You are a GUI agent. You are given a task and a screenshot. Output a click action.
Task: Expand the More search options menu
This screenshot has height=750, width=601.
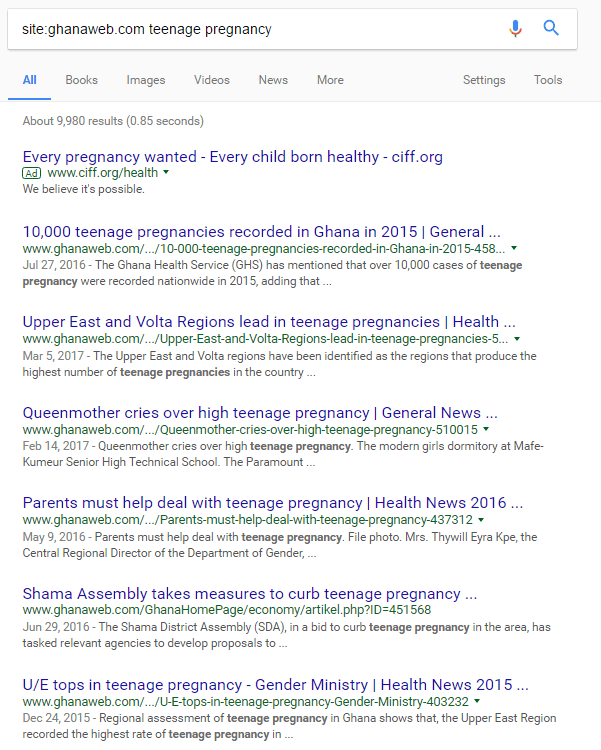(x=330, y=80)
